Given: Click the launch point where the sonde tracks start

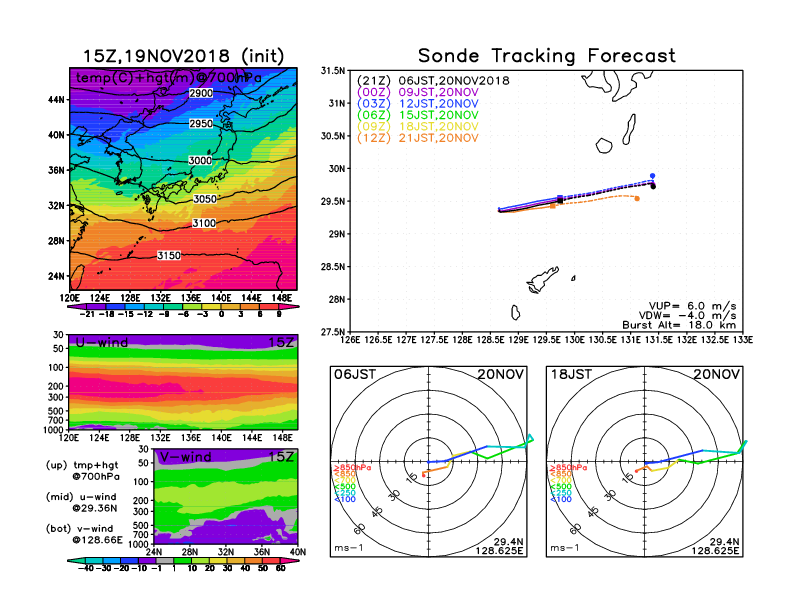Looking at the screenshot, I should pos(500,210).
